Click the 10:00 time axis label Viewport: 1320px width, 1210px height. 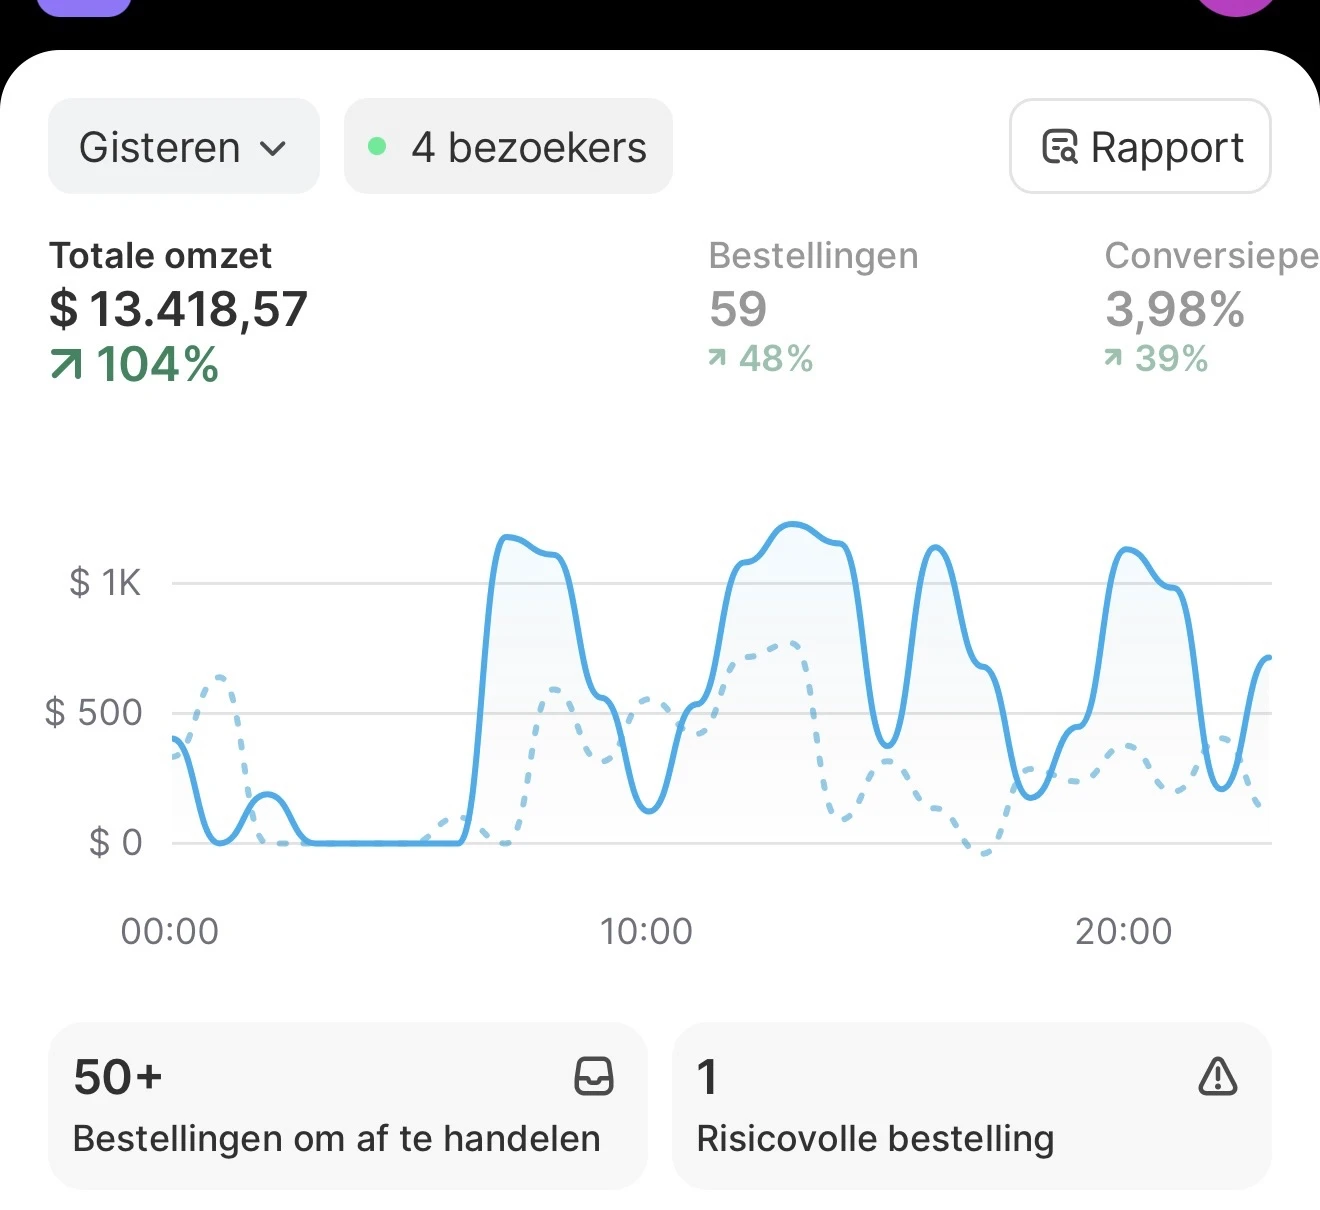(646, 931)
